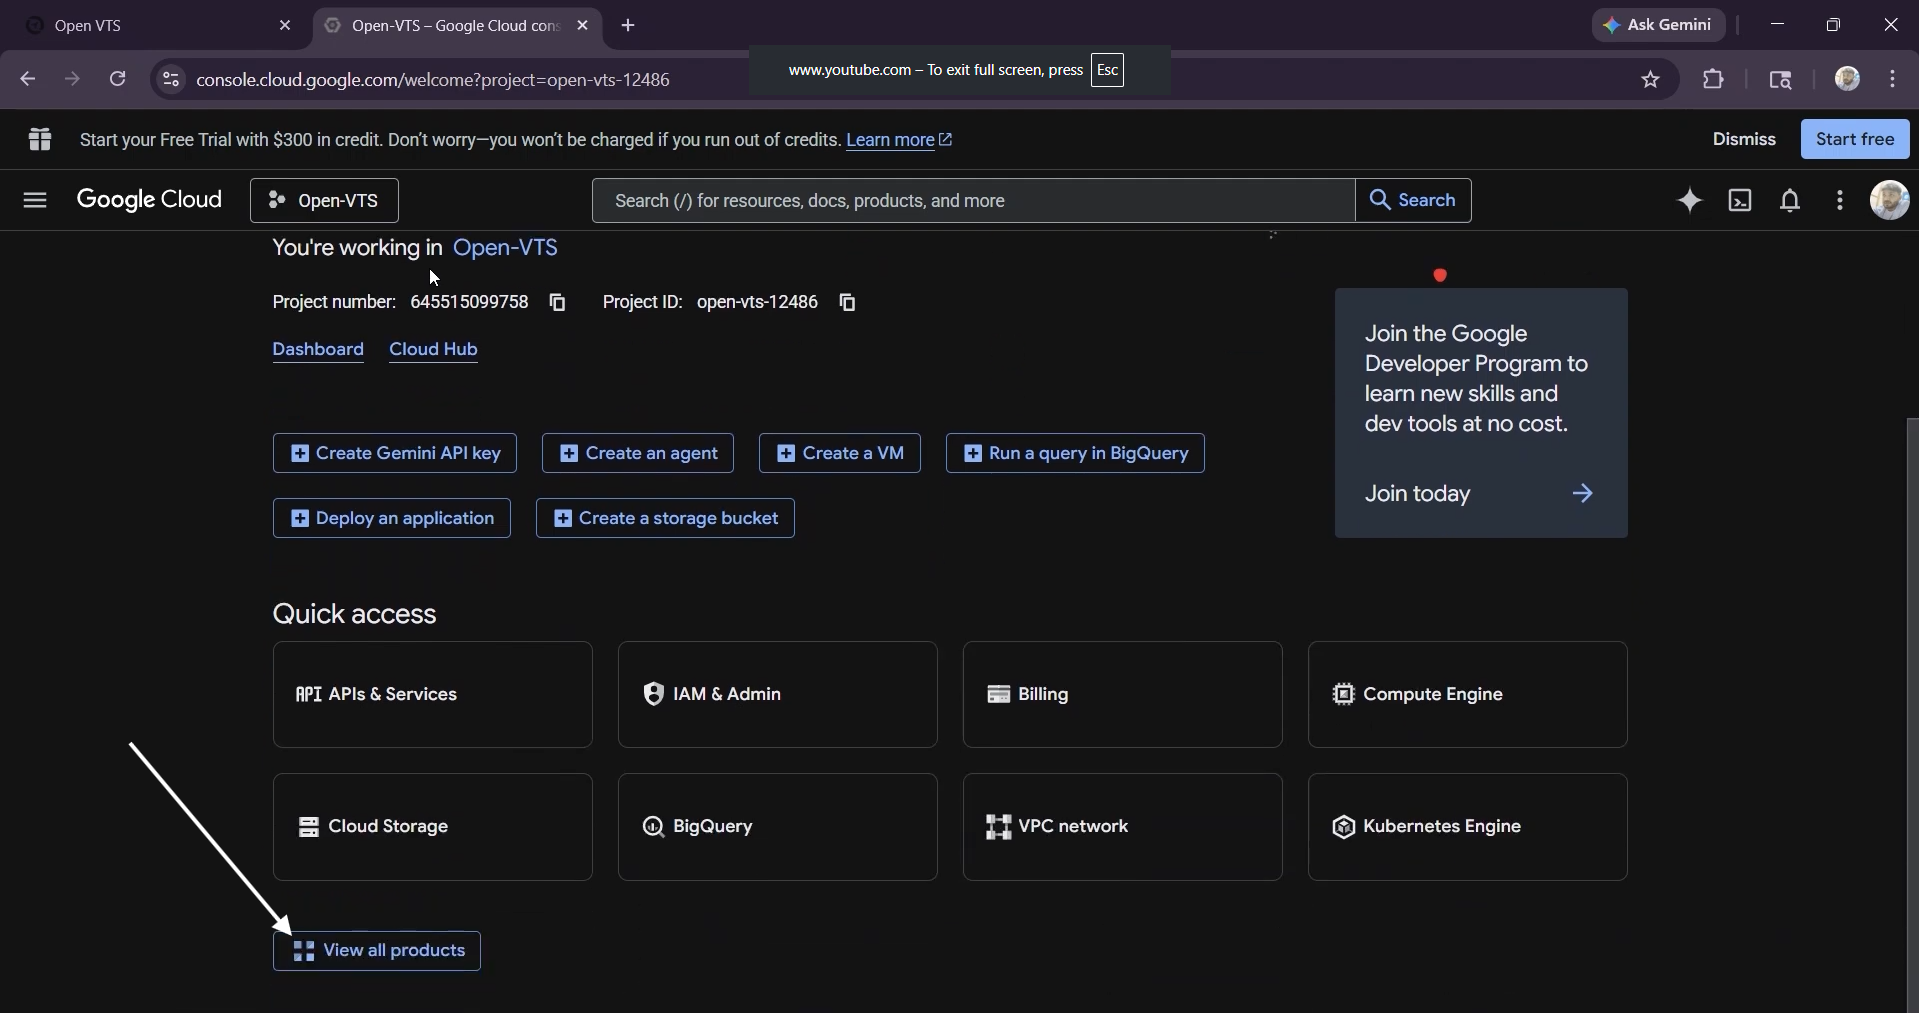Screen dimensions: 1919x1013
Task: Close the Open VTS tab
Action: [285, 26]
